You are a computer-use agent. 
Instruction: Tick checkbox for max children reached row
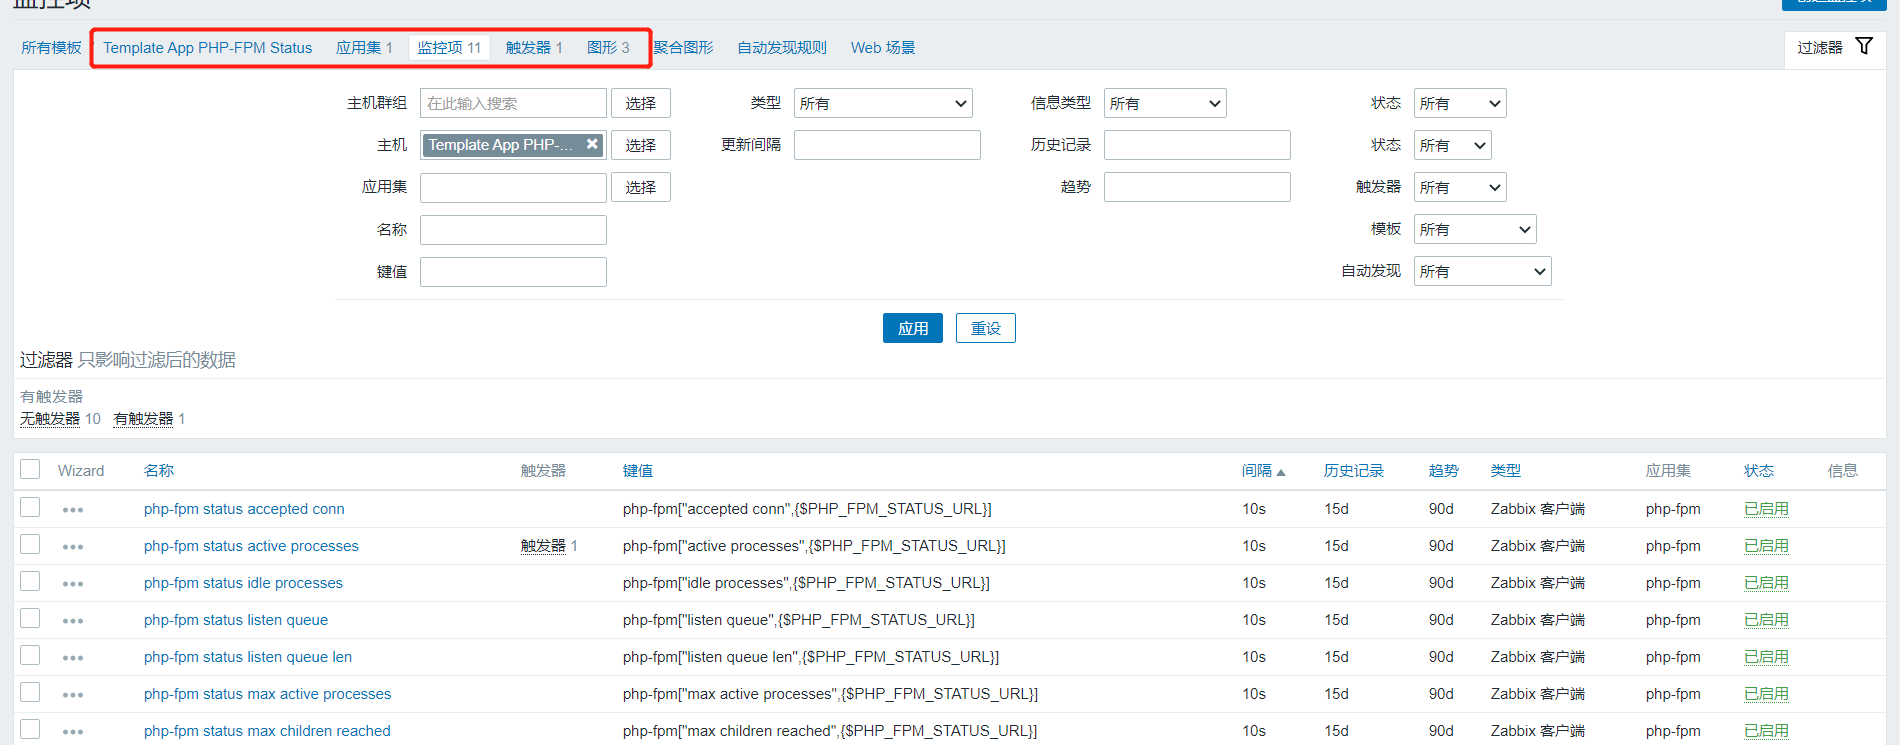click(30, 729)
